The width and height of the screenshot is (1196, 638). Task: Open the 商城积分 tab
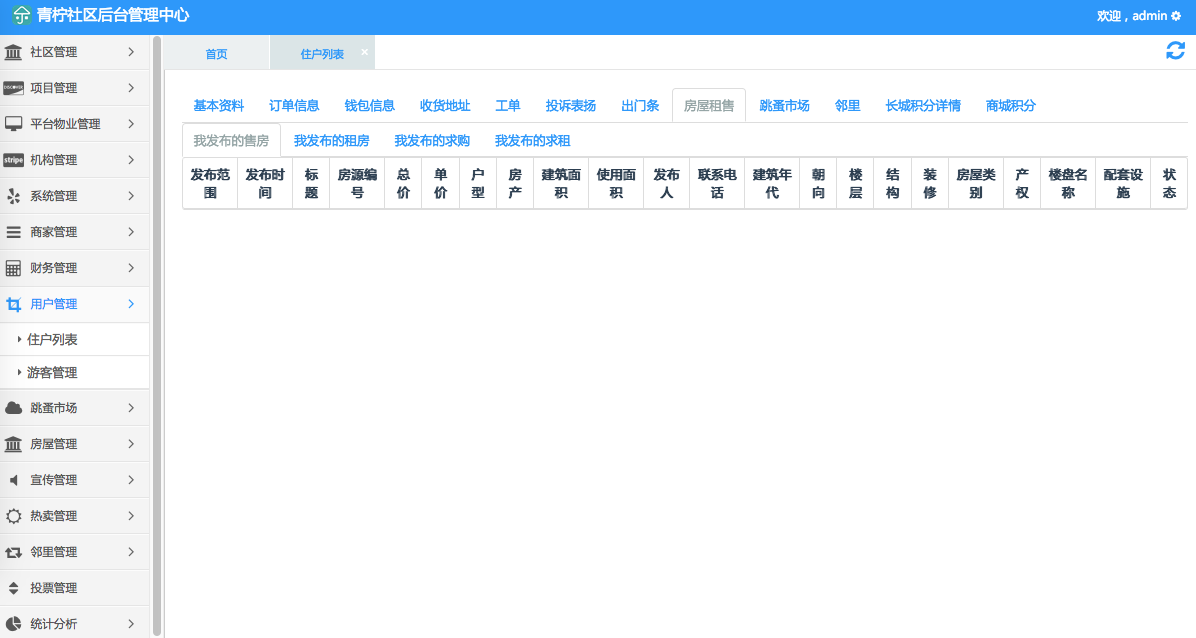coord(1011,105)
